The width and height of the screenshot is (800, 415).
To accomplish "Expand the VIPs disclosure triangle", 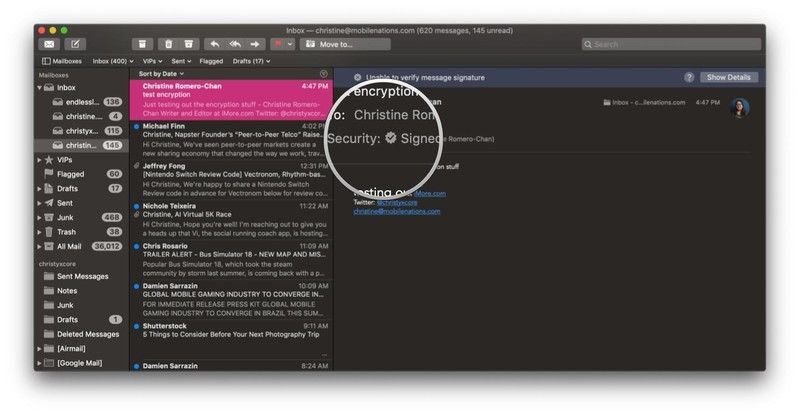I will pyautogui.click(x=39, y=160).
